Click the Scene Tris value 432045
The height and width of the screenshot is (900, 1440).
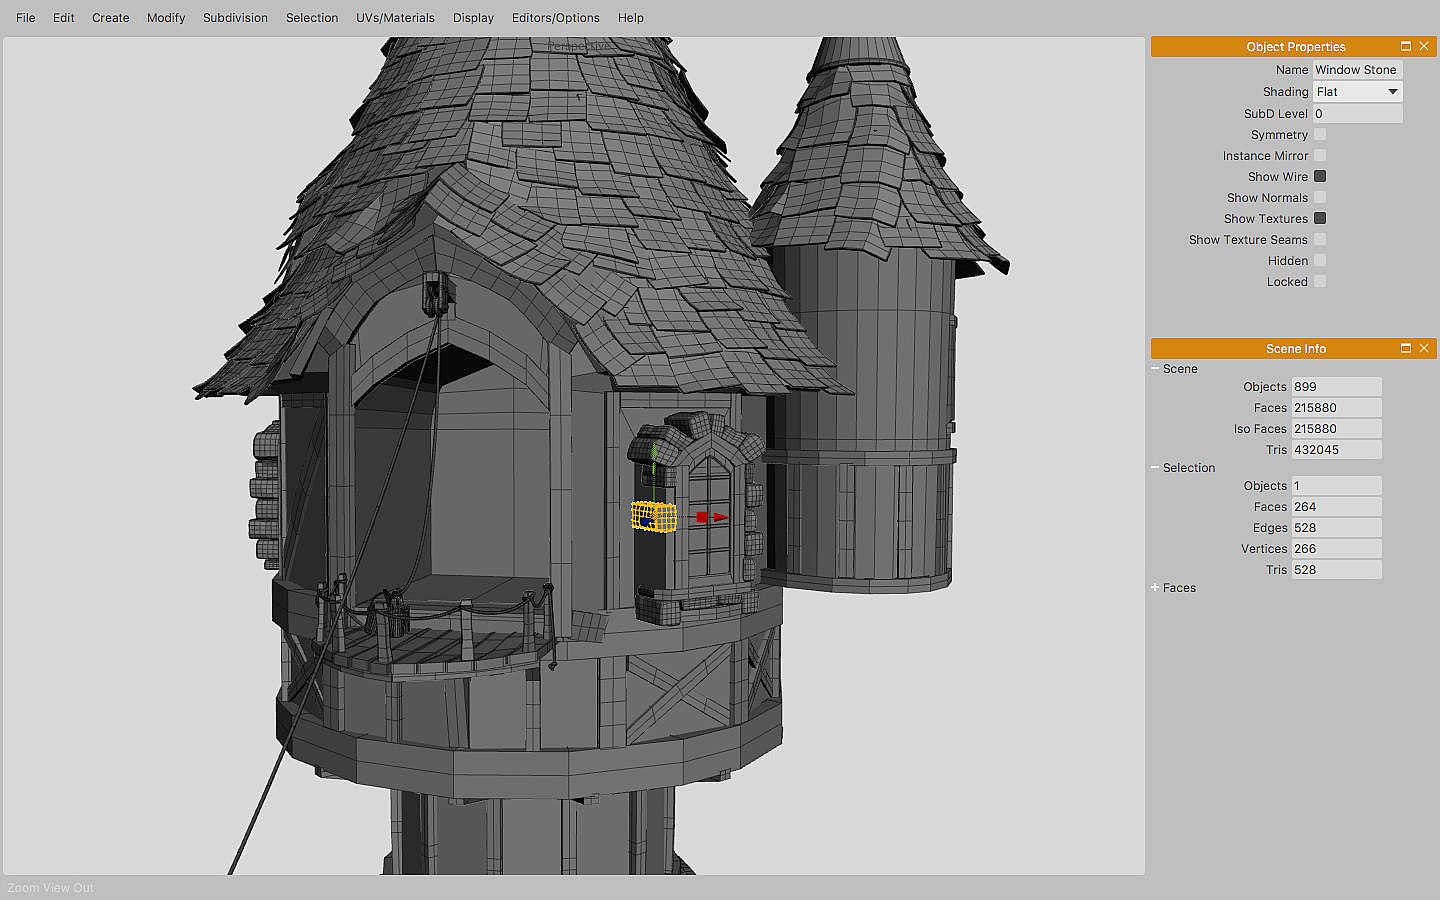(x=1337, y=450)
